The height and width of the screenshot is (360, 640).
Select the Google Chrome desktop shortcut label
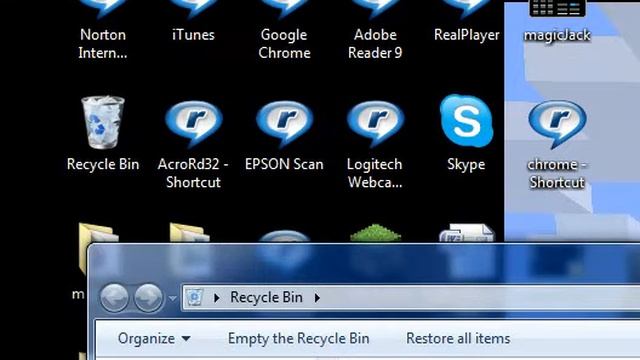pyautogui.click(x=284, y=44)
